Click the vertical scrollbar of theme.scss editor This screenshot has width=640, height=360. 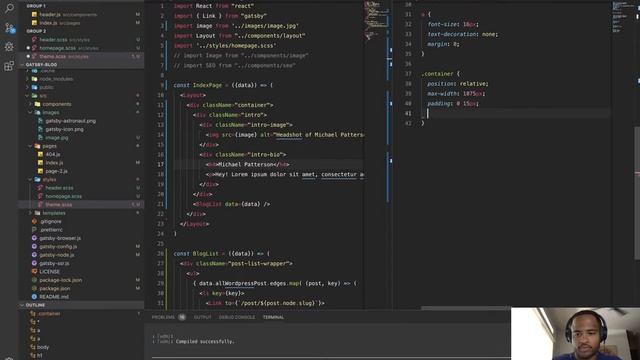coord(637,193)
